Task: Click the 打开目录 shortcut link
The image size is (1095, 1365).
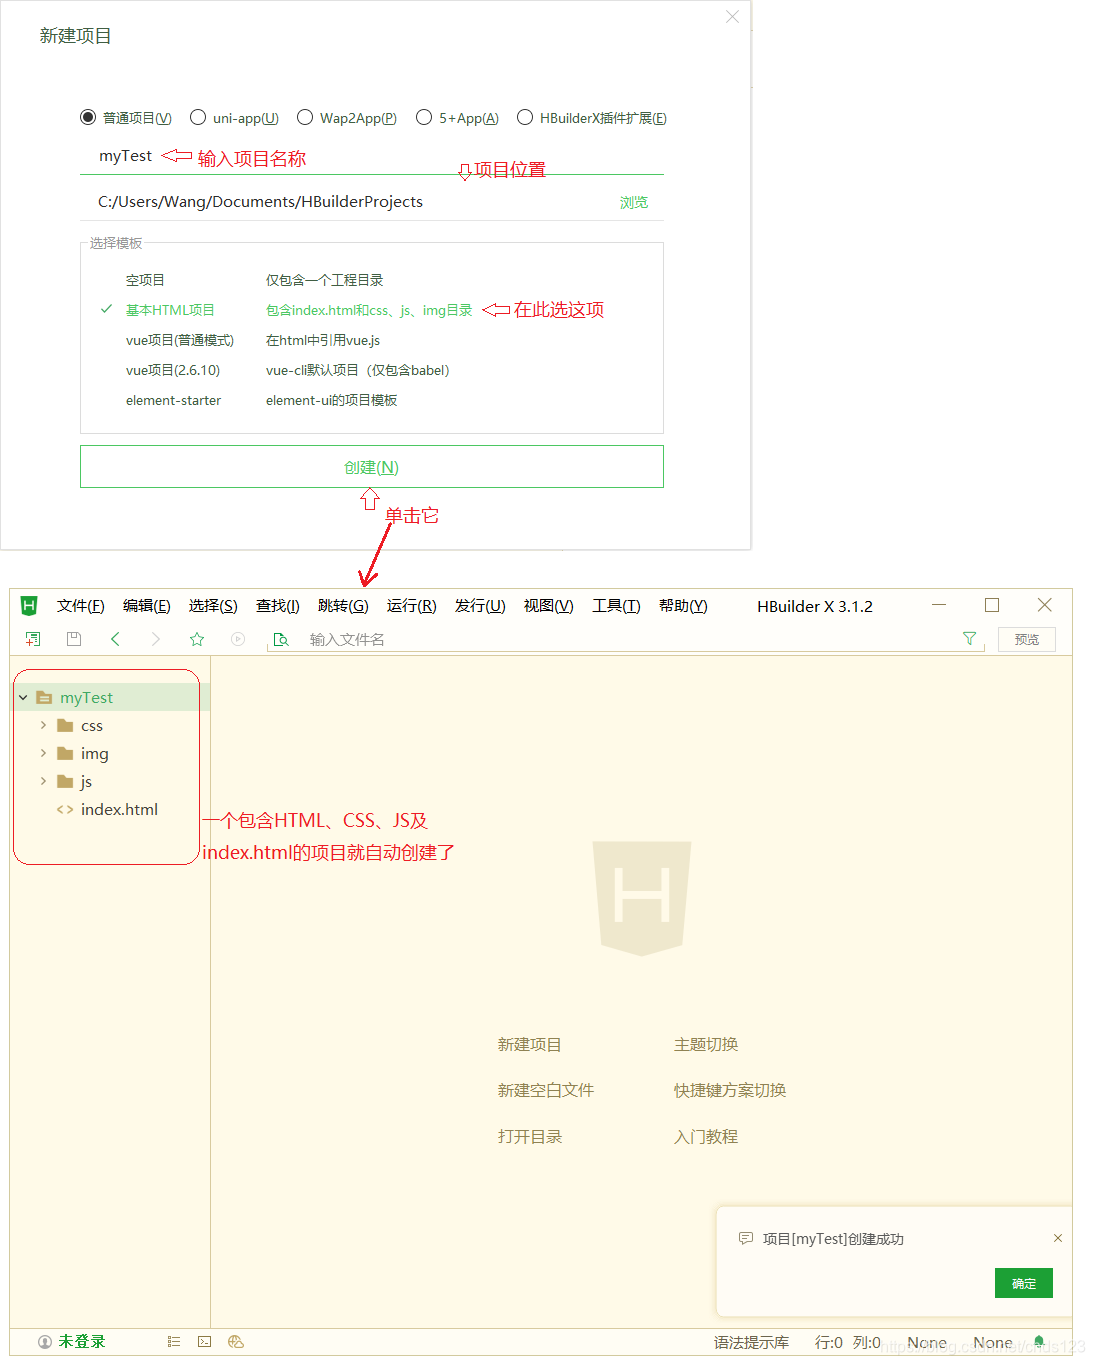Action: point(530,1136)
